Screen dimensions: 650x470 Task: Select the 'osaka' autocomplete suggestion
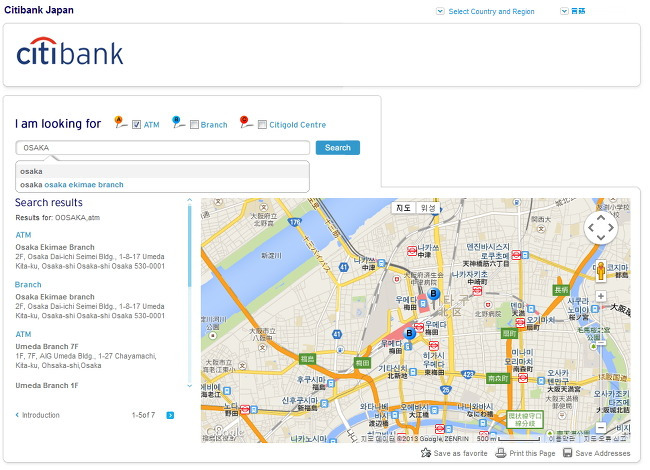tap(162, 171)
